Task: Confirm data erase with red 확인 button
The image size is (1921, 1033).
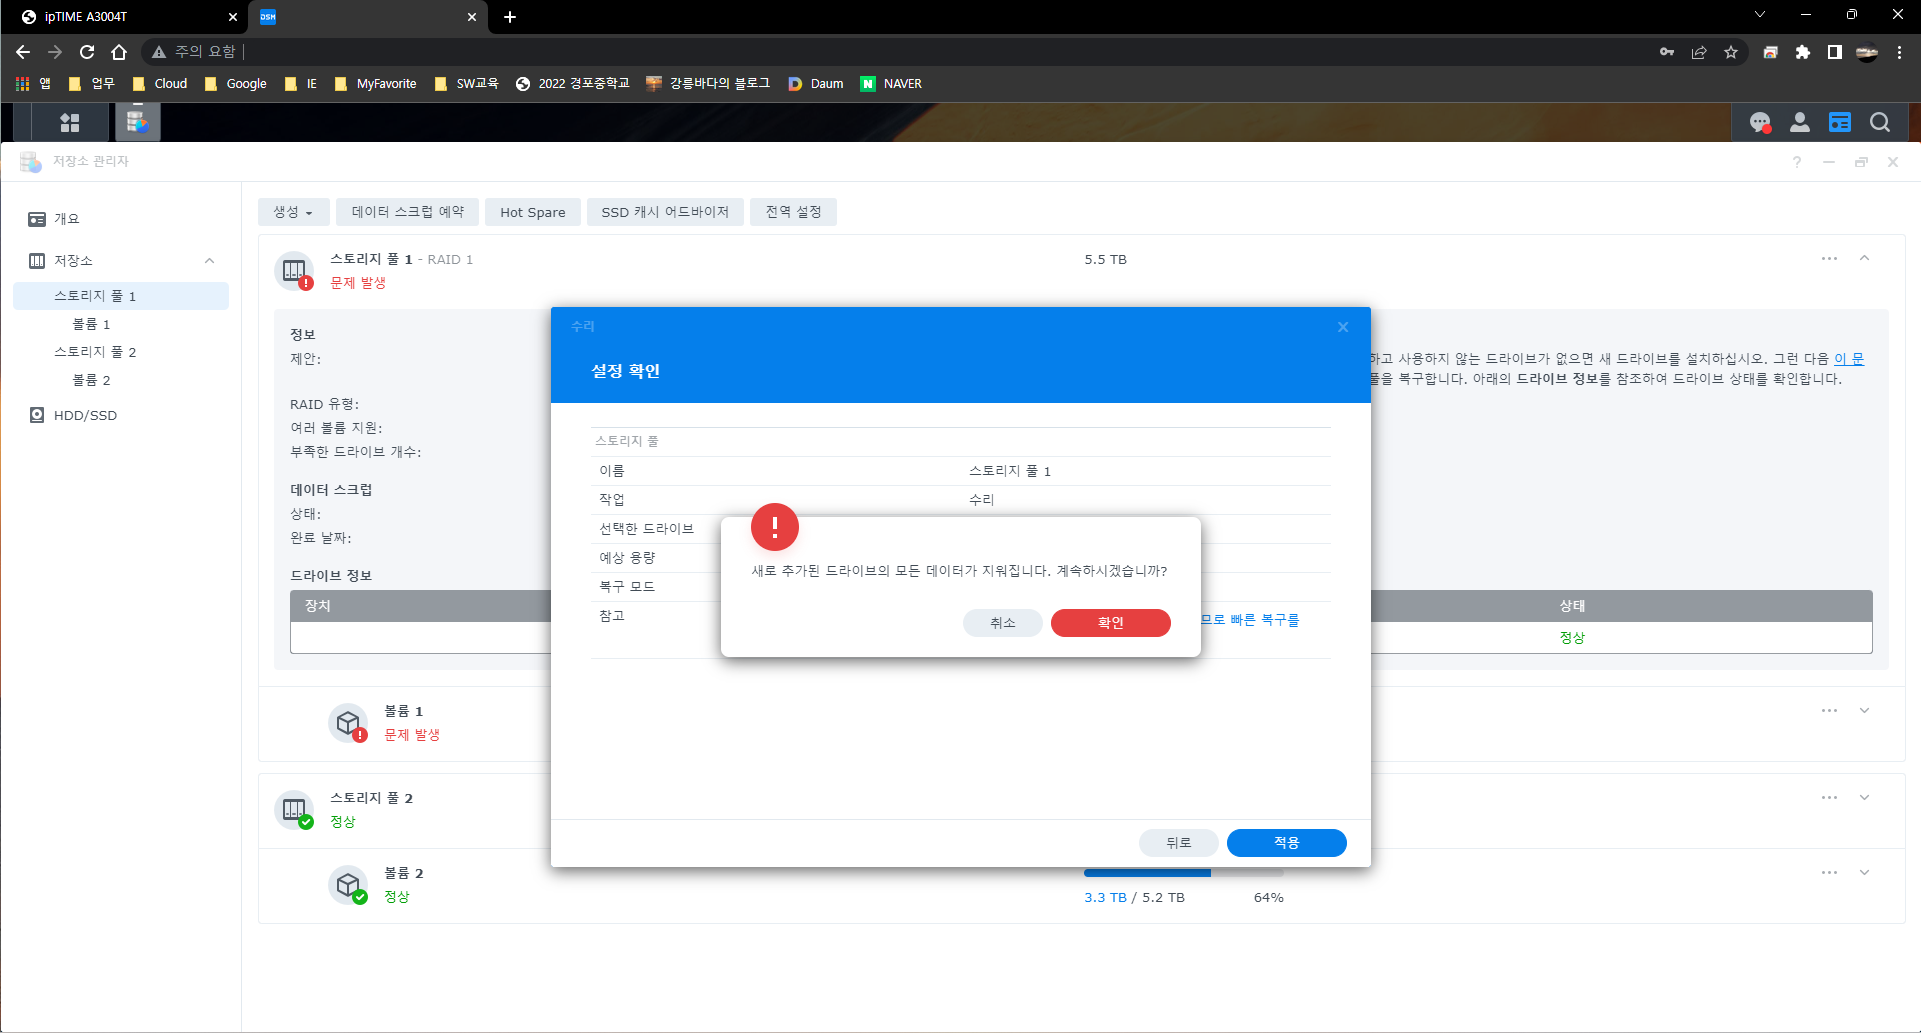Action: 1110,622
